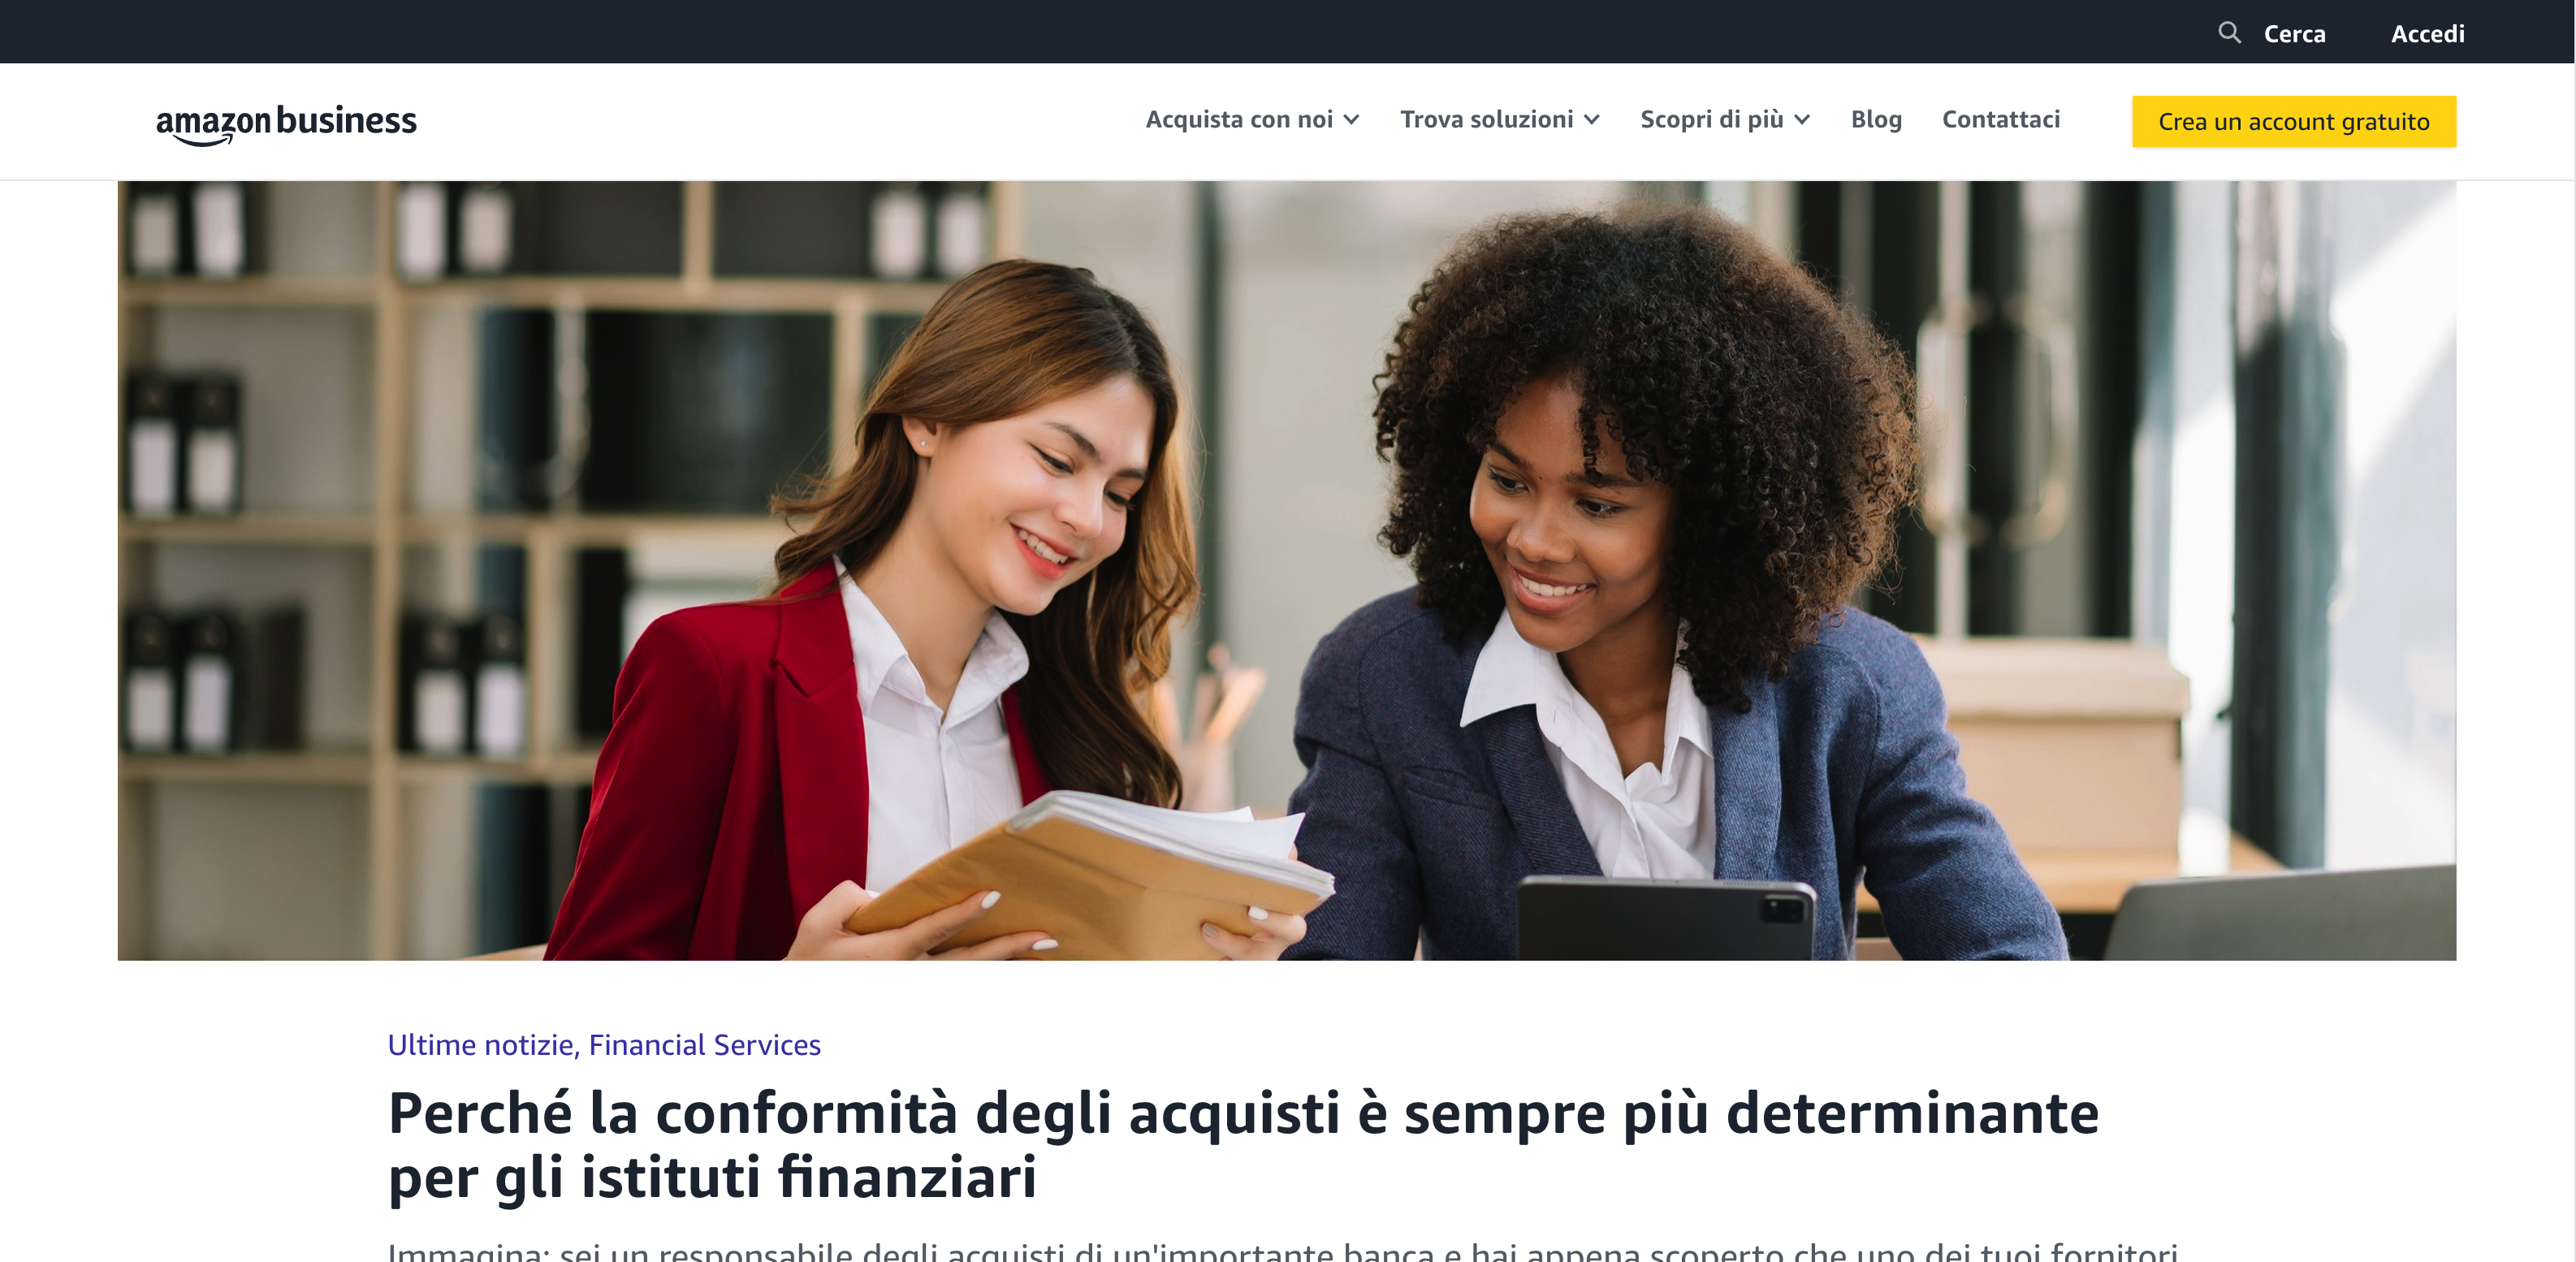Click the hero image of two women
The image size is (2576, 1262).
[1287, 571]
